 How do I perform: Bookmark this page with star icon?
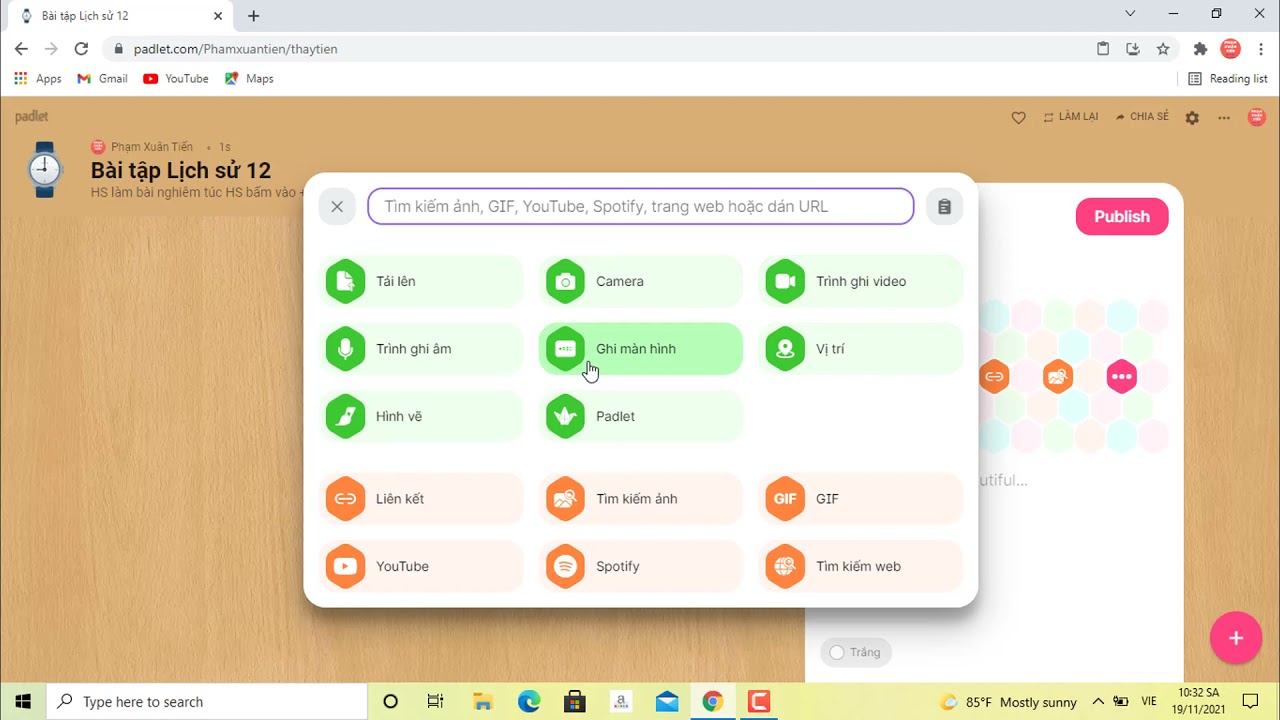click(1163, 48)
